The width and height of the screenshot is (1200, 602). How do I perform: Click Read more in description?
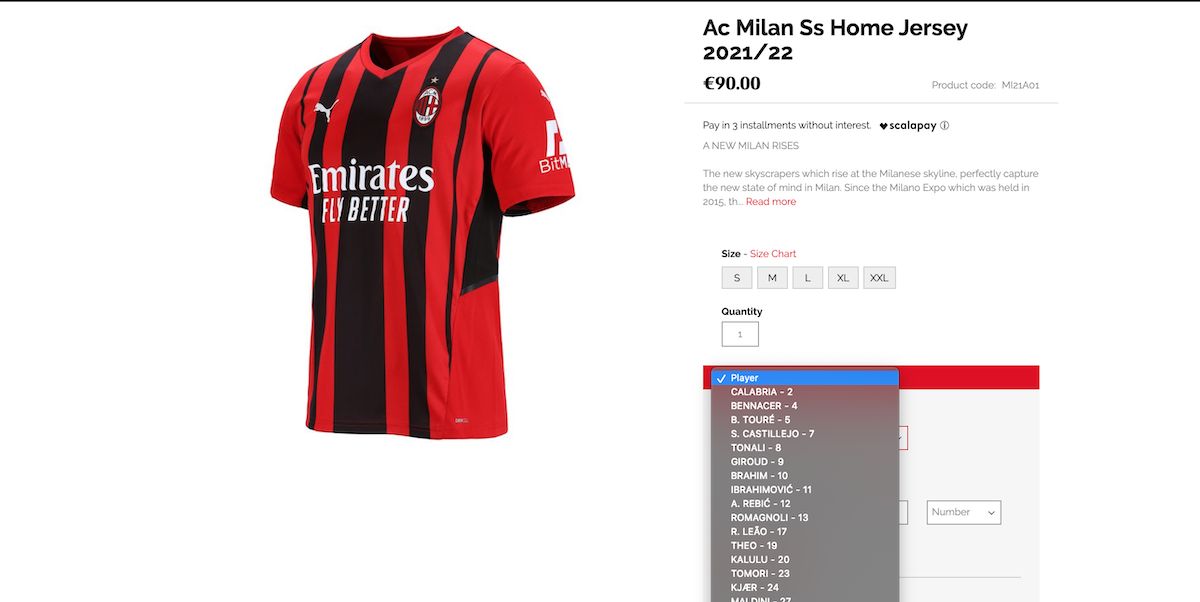771,202
